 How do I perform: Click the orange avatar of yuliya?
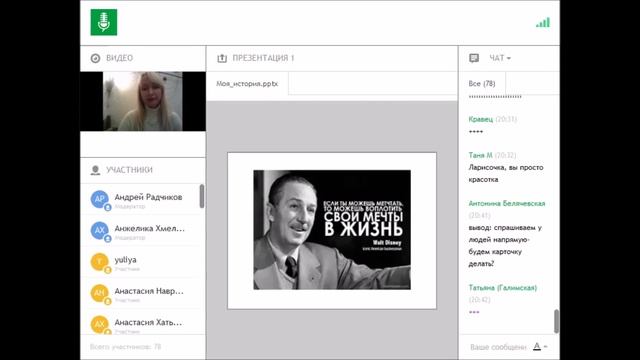(100, 262)
